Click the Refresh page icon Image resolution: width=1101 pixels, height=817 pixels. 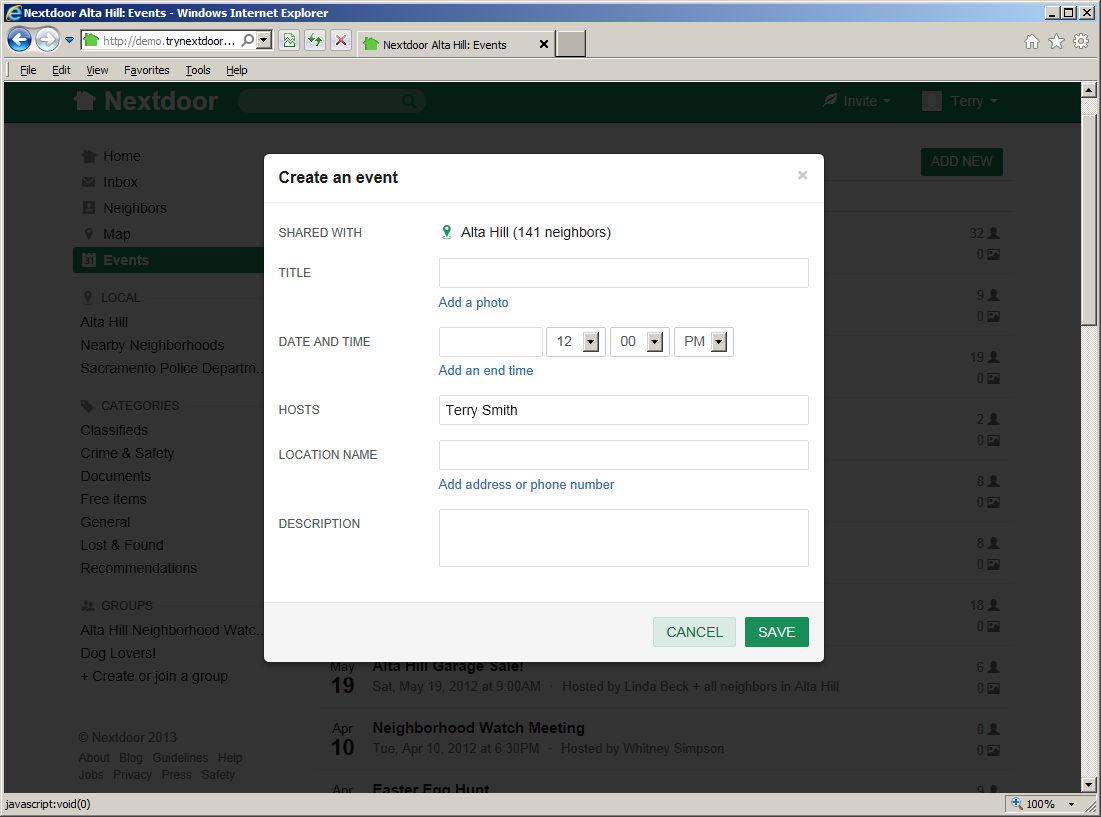(315, 41)
